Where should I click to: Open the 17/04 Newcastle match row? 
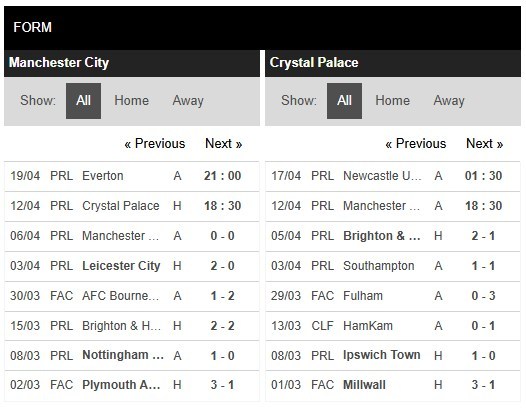pos(393,176)
